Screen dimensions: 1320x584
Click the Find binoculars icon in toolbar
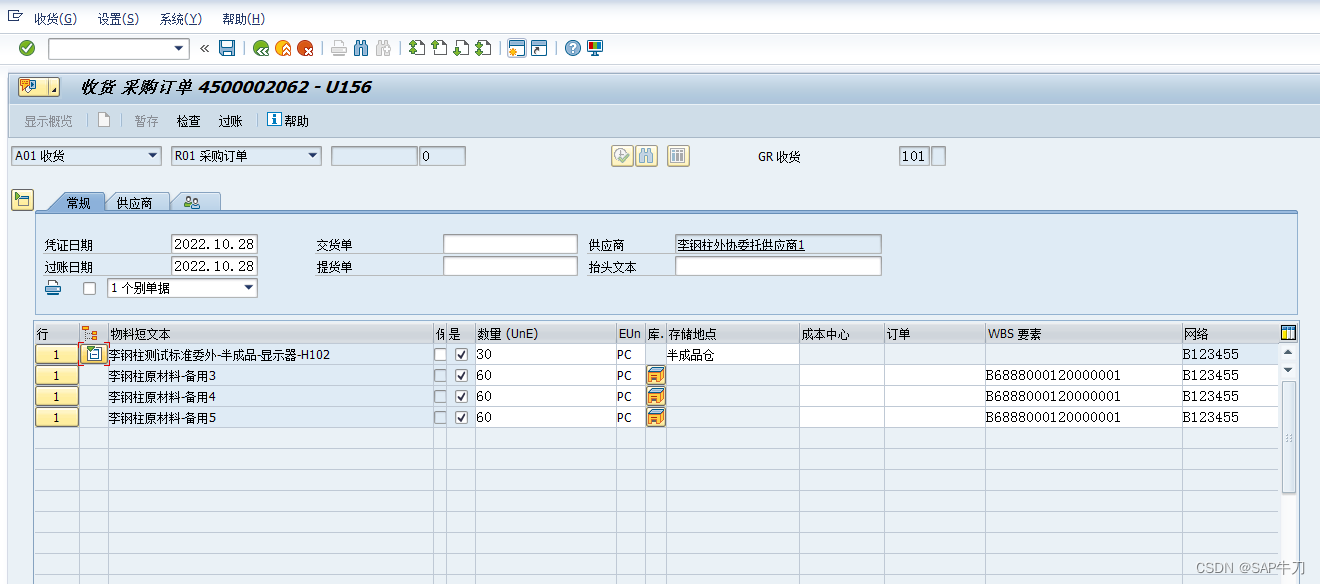pos(361,48)
